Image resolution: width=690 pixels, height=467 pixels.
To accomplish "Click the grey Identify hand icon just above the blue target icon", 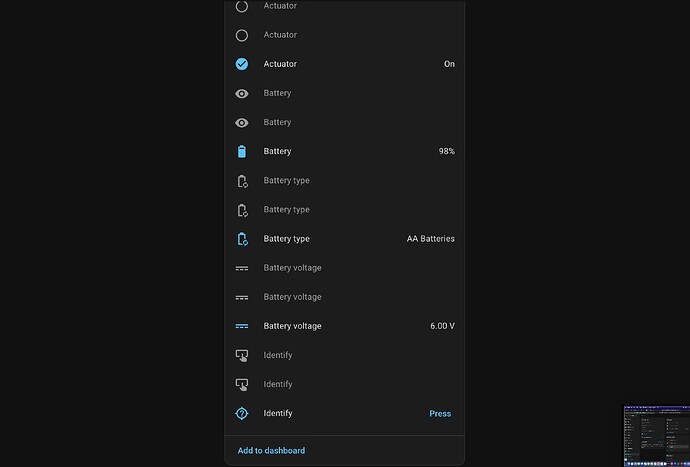I will point(242,384).
